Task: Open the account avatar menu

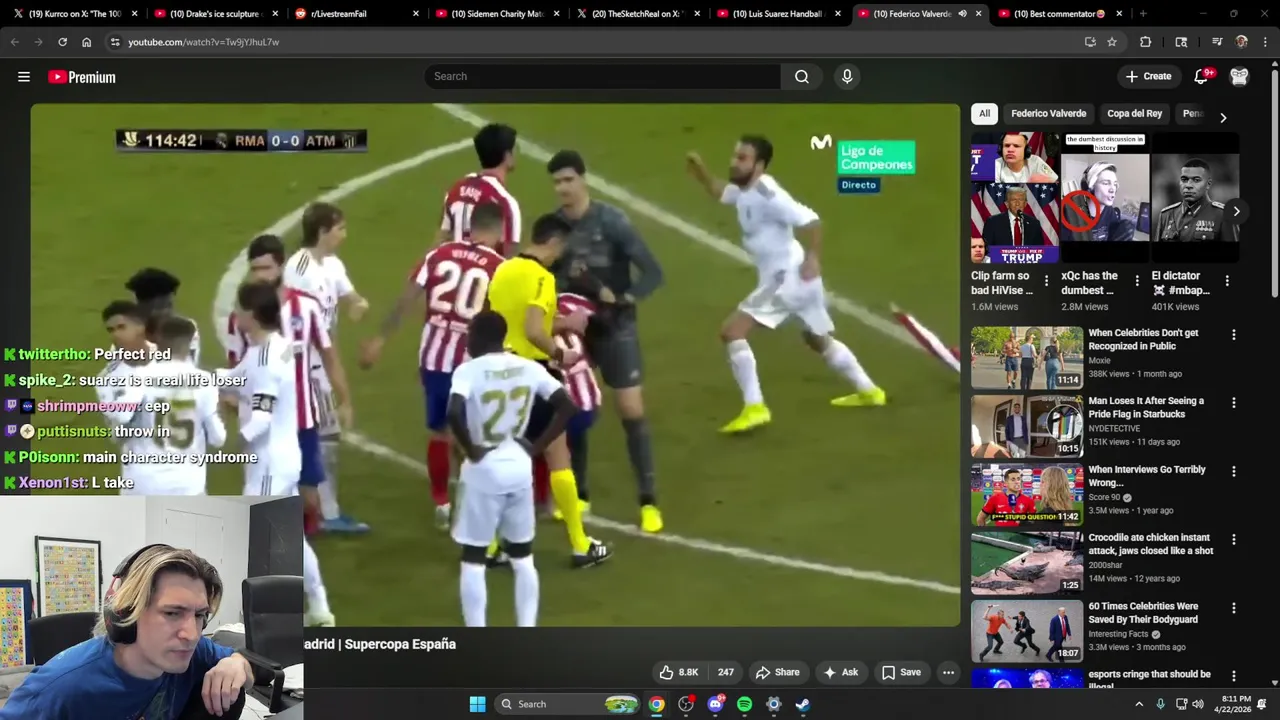Action: [1239, 77]
